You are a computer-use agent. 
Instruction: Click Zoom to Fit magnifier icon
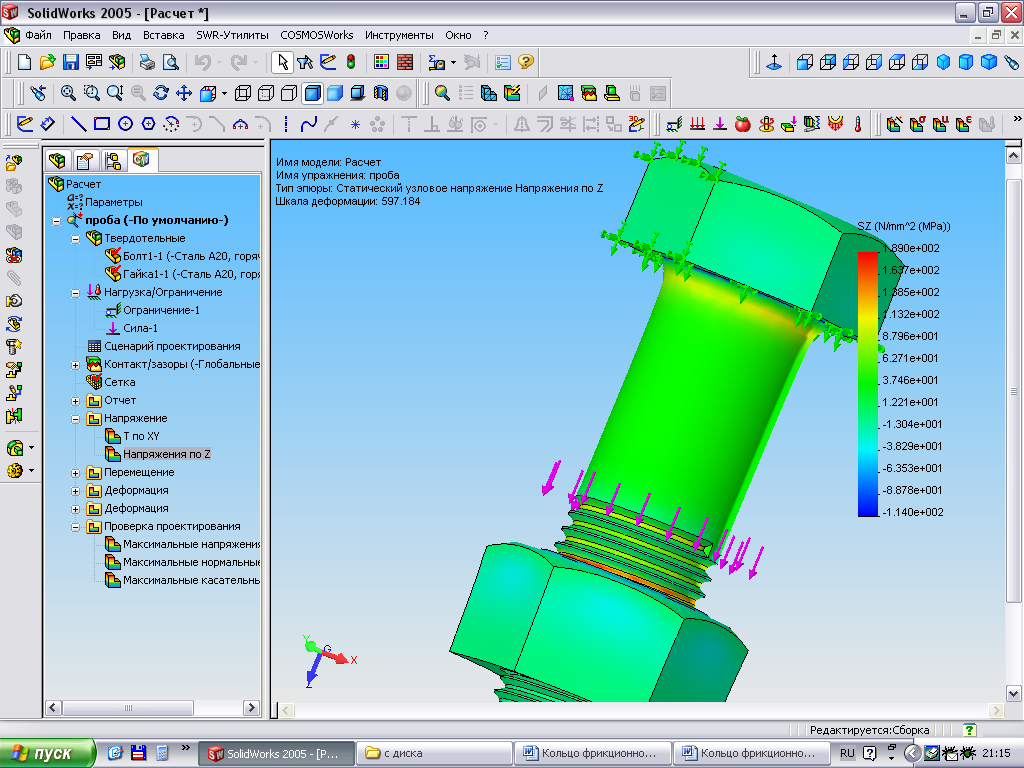pyautogui.click(x=68, y=93)
